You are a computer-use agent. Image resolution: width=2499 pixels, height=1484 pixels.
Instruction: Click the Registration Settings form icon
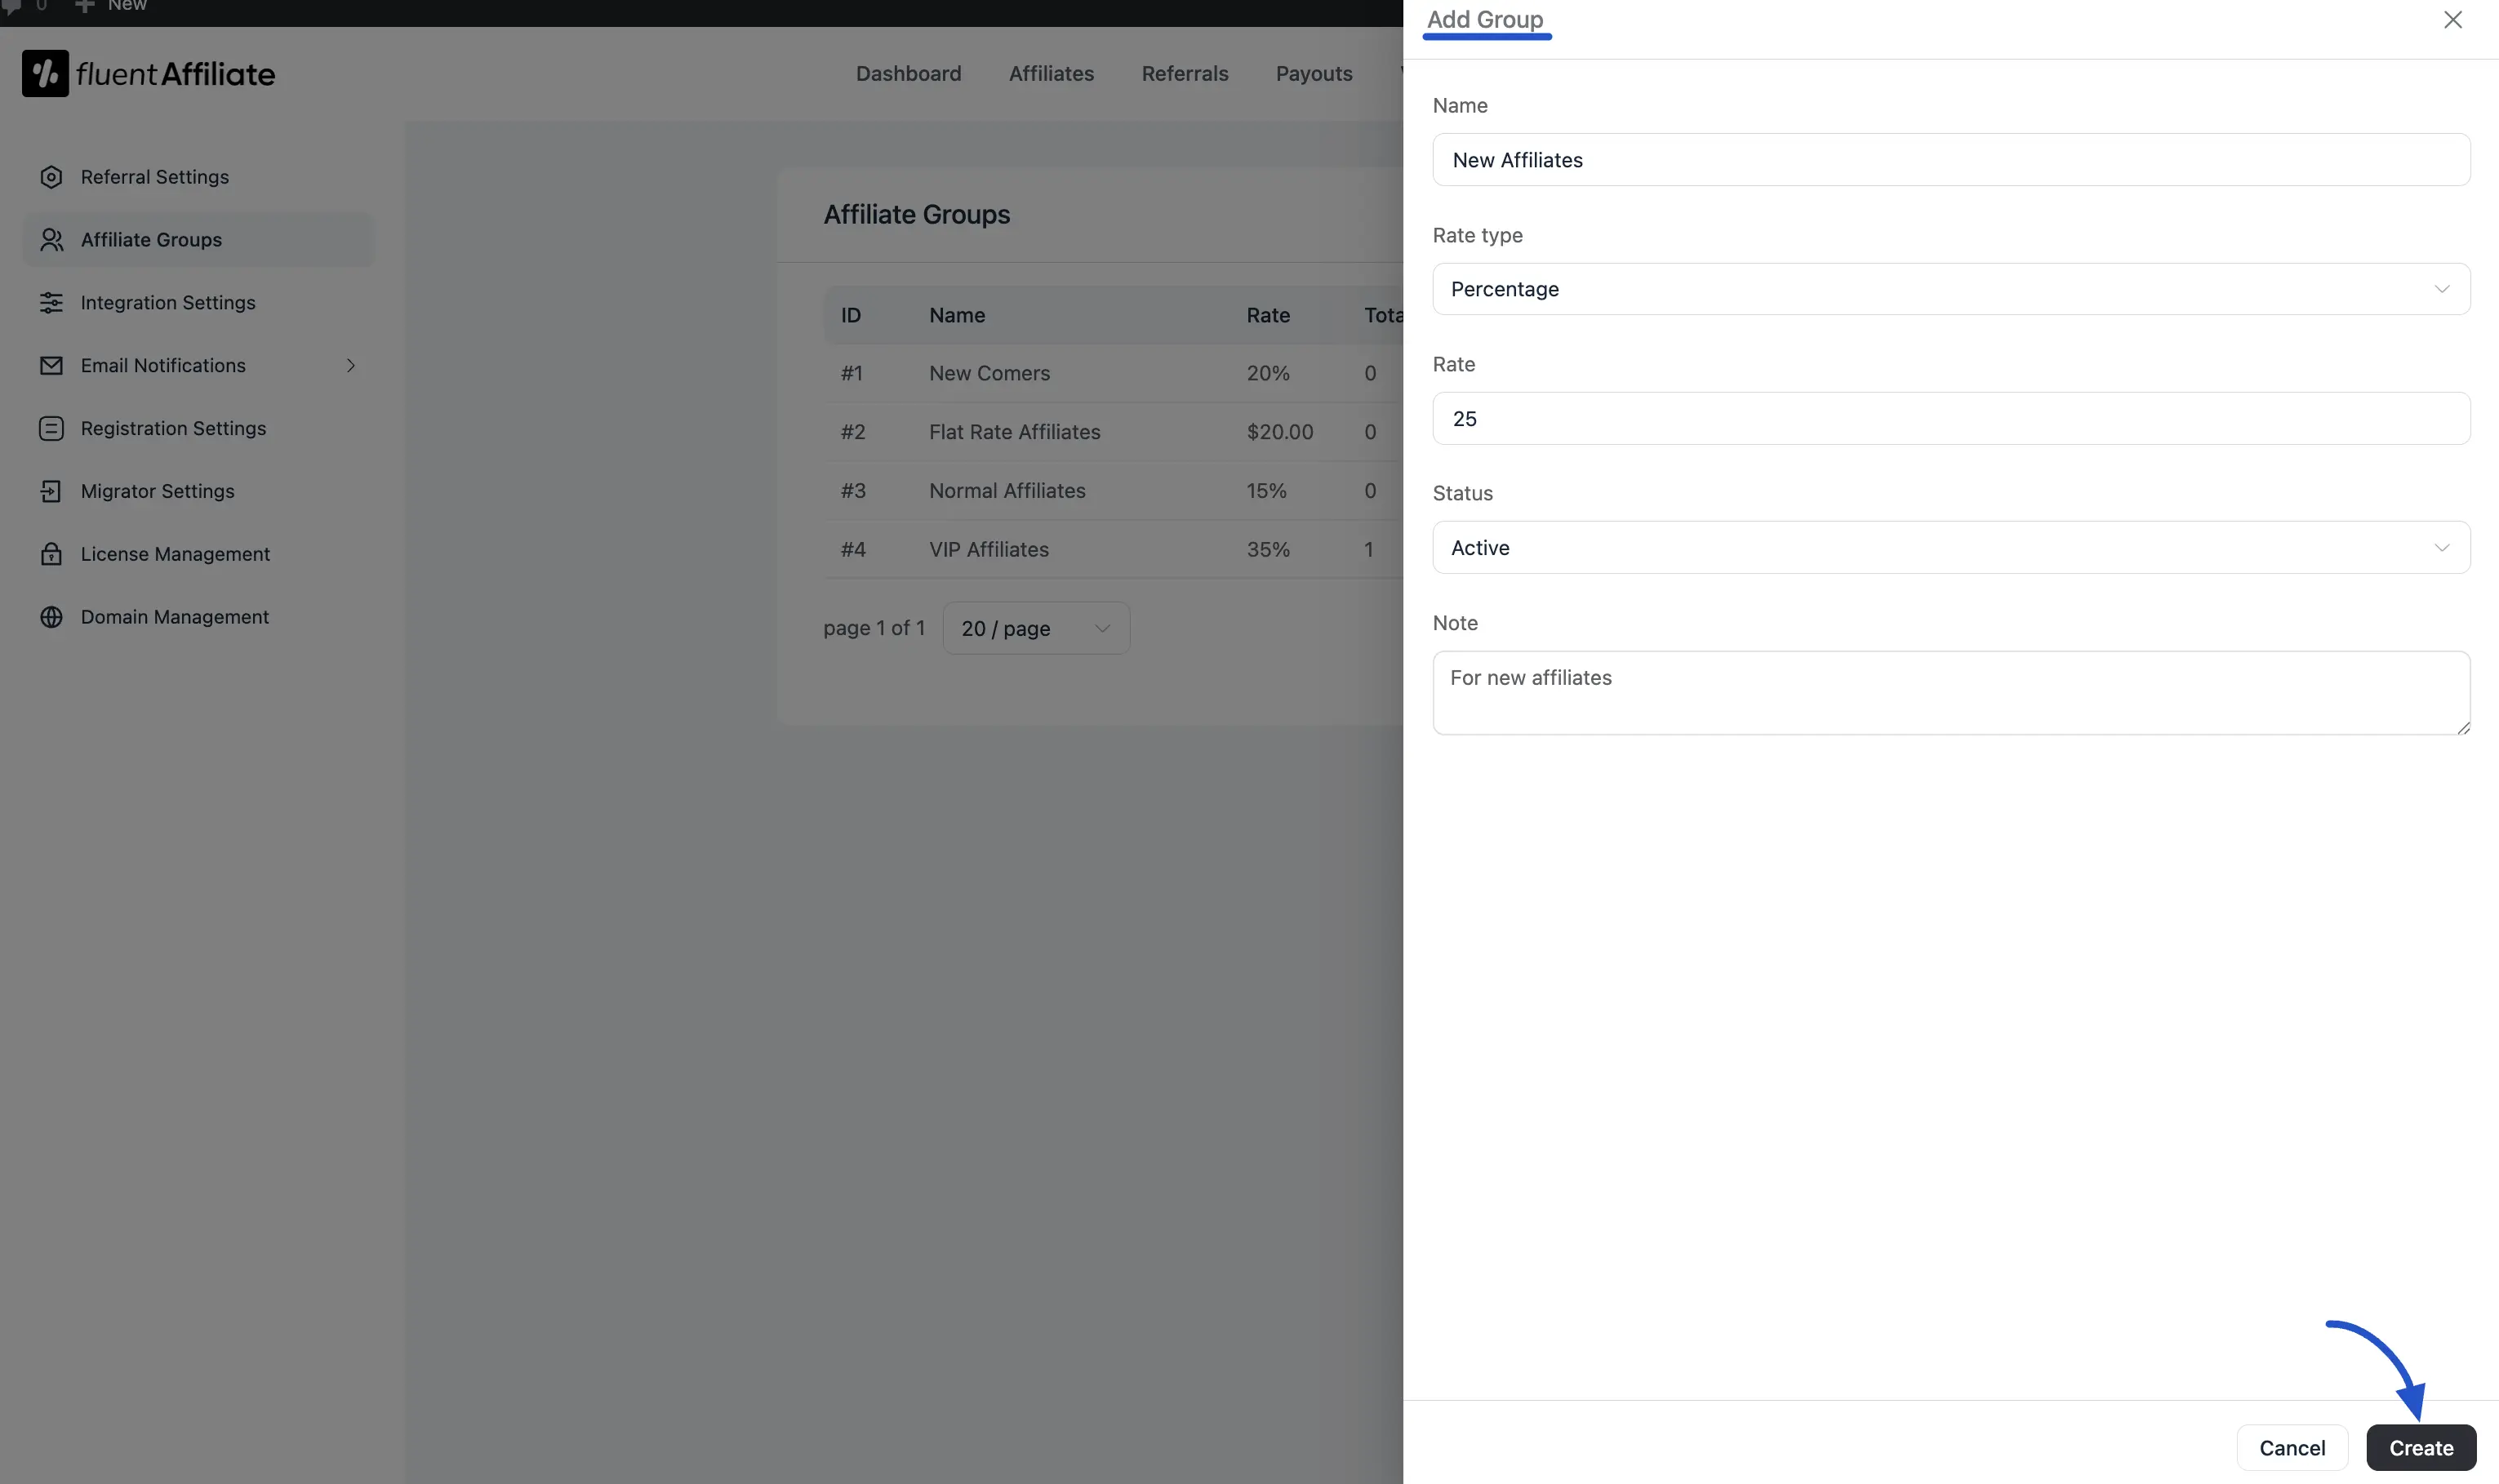pos(51,429)
